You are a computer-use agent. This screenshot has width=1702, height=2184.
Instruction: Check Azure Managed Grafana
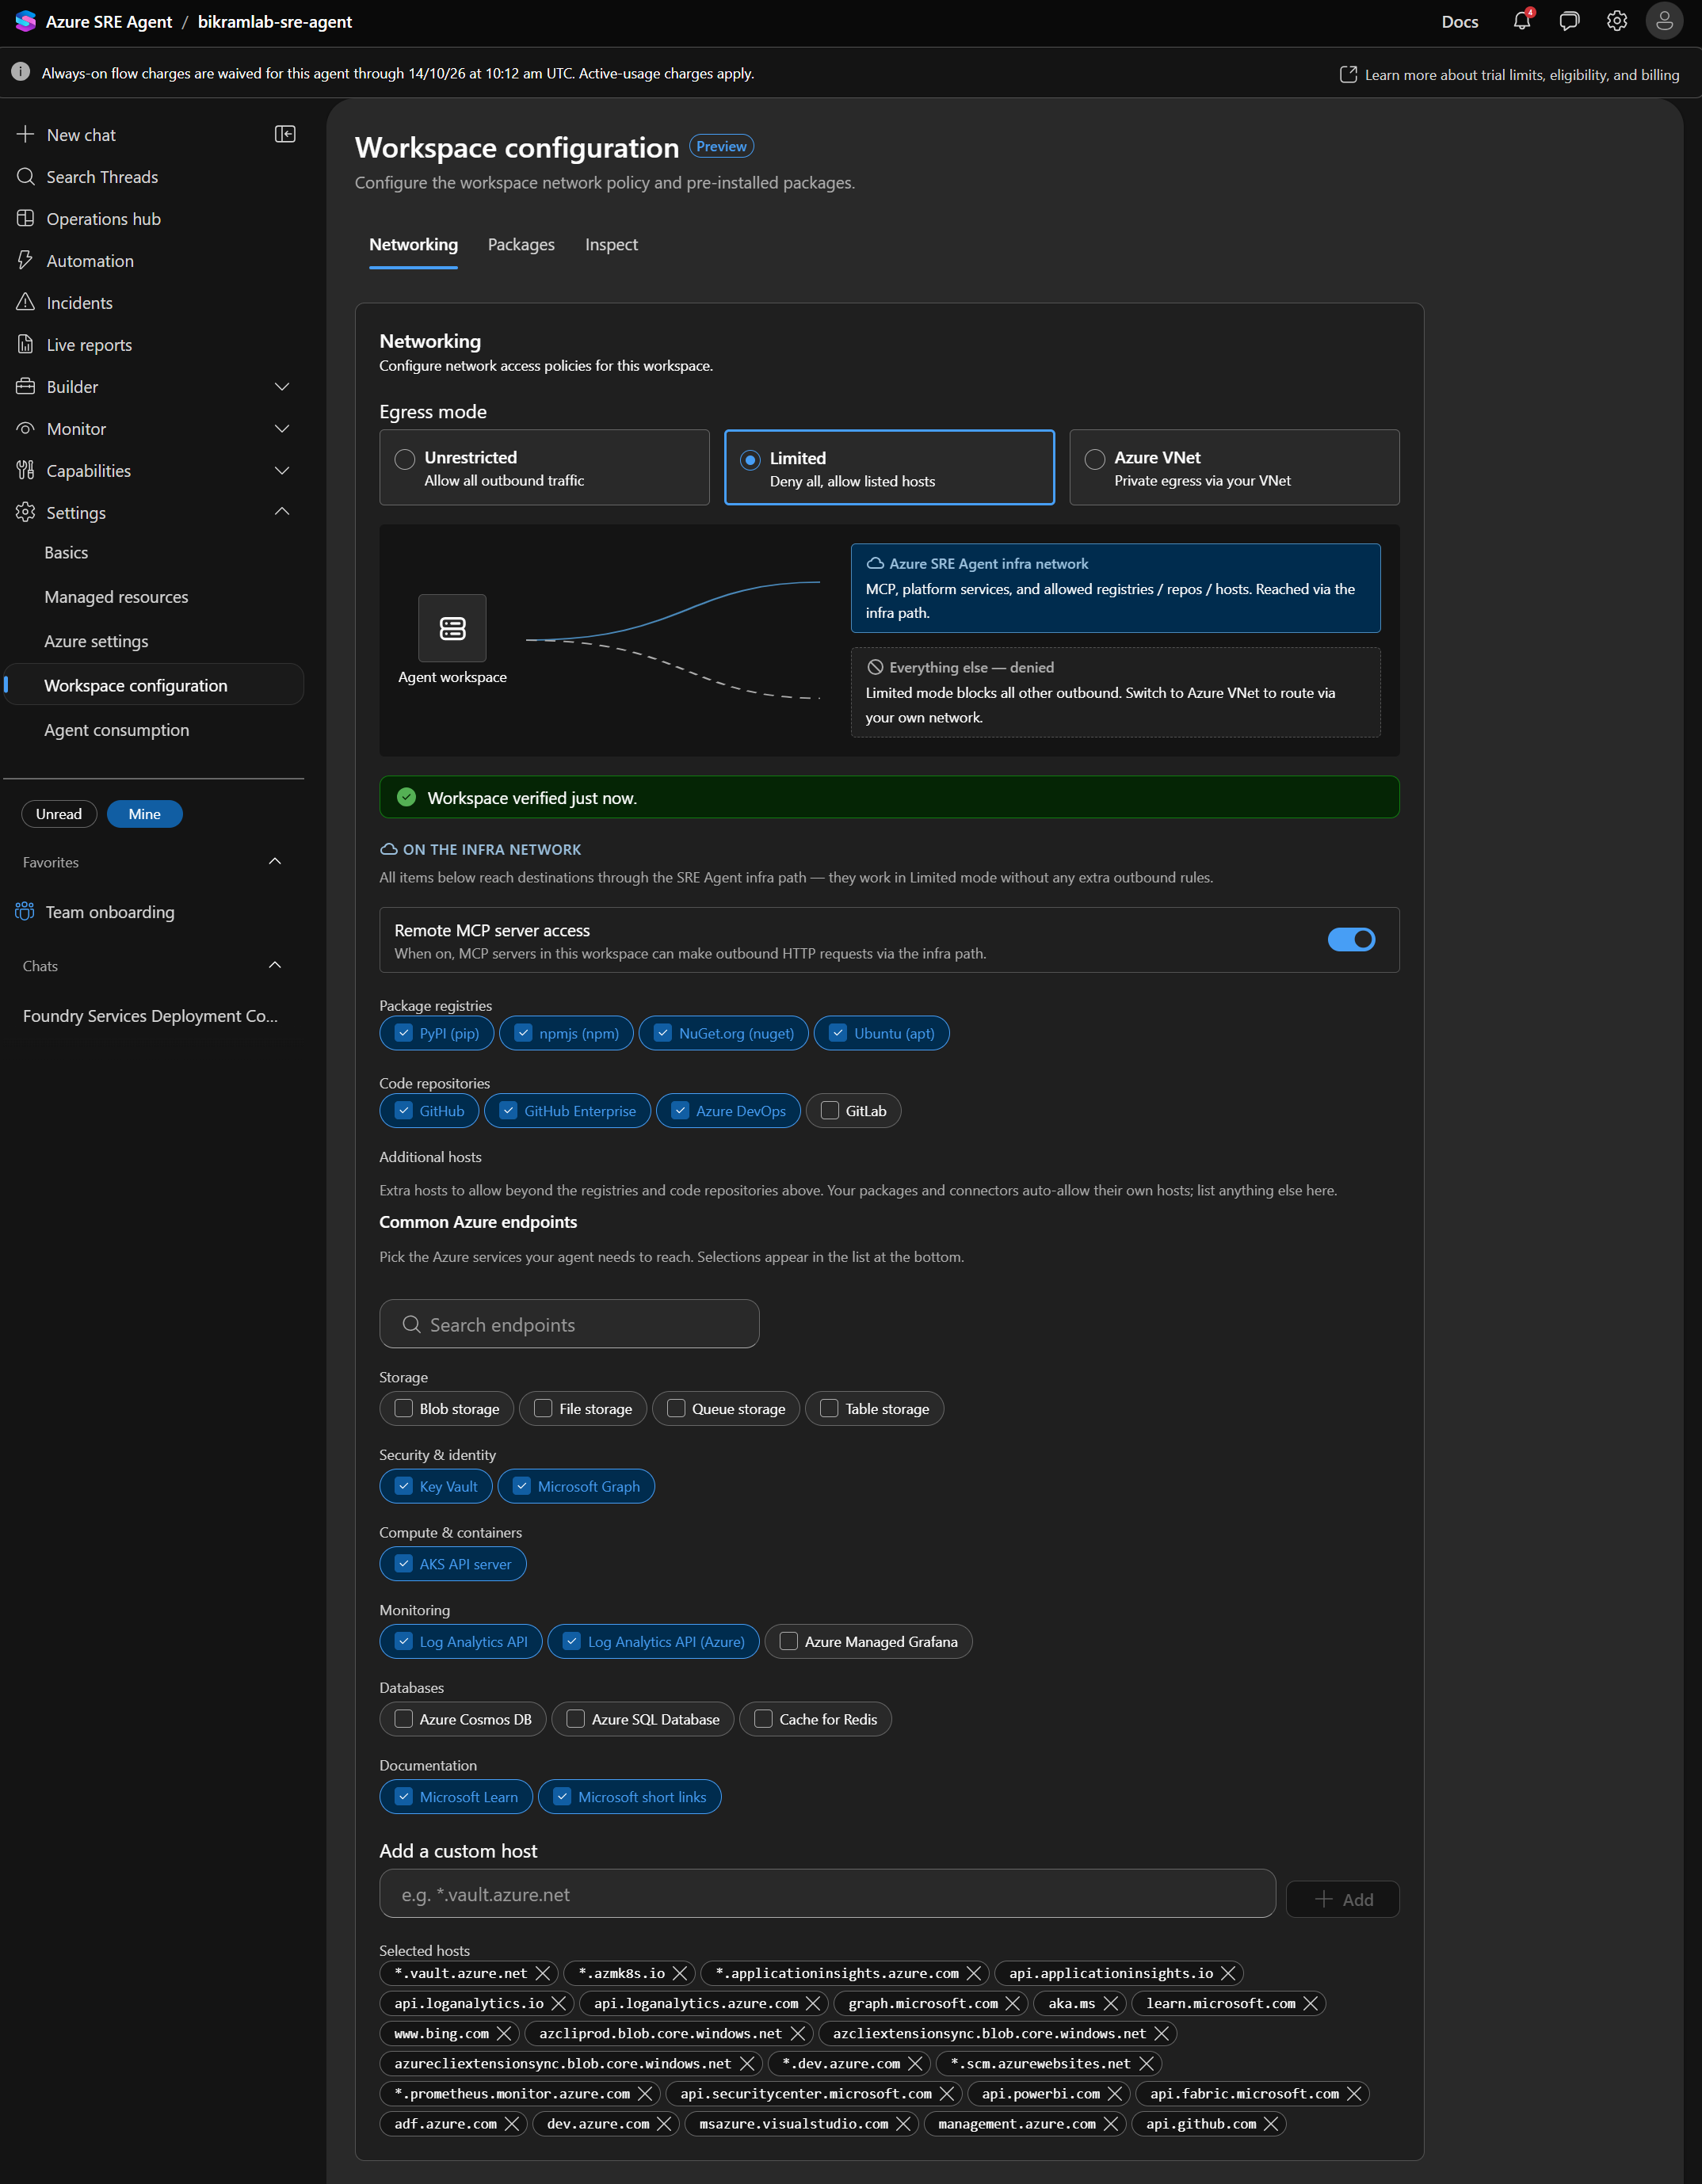[x=868, y=1641]
